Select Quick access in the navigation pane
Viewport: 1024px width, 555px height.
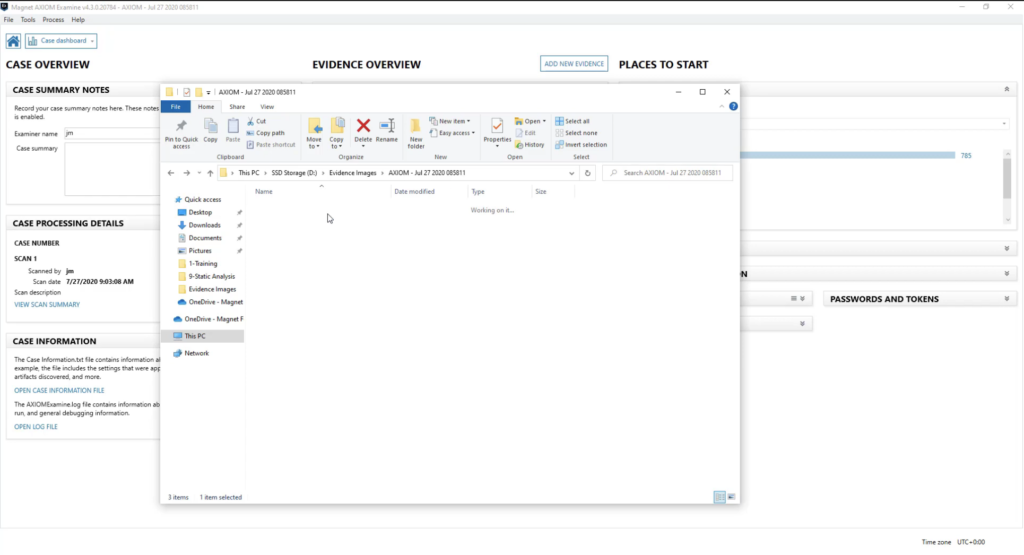click(x=202, y=200)
